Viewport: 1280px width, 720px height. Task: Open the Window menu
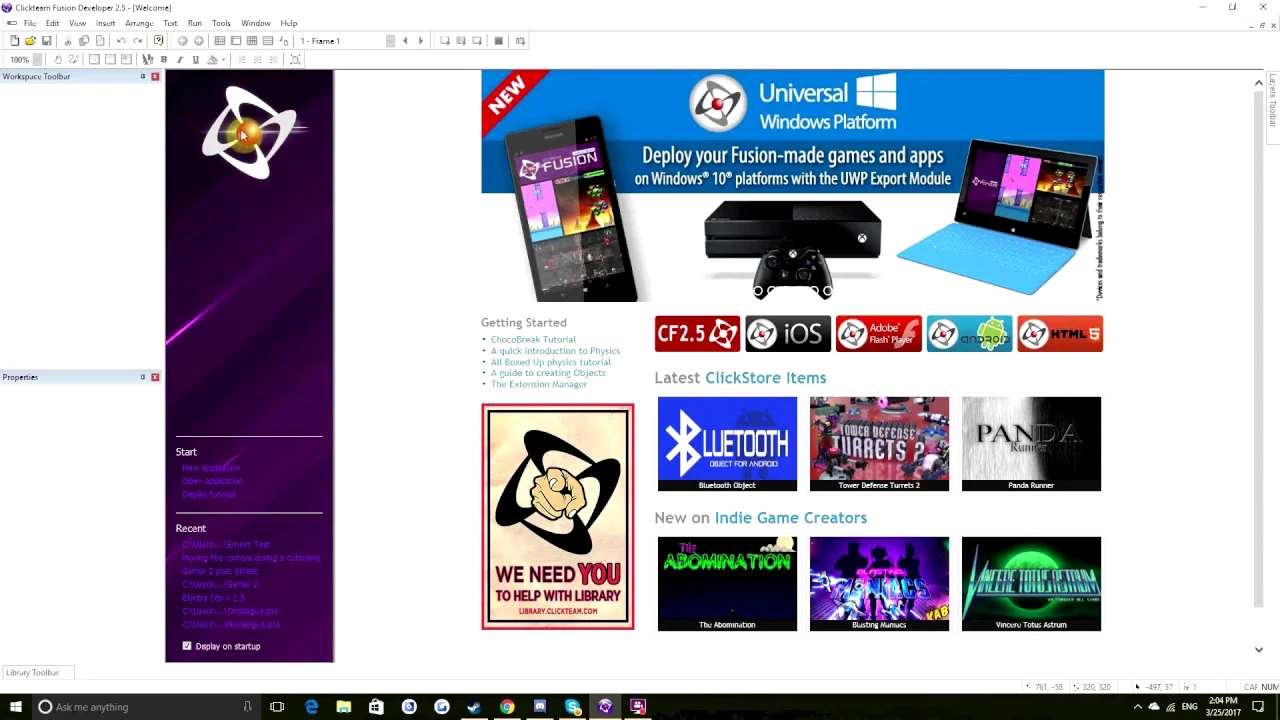pyautogui.click(x=256, y=23)
